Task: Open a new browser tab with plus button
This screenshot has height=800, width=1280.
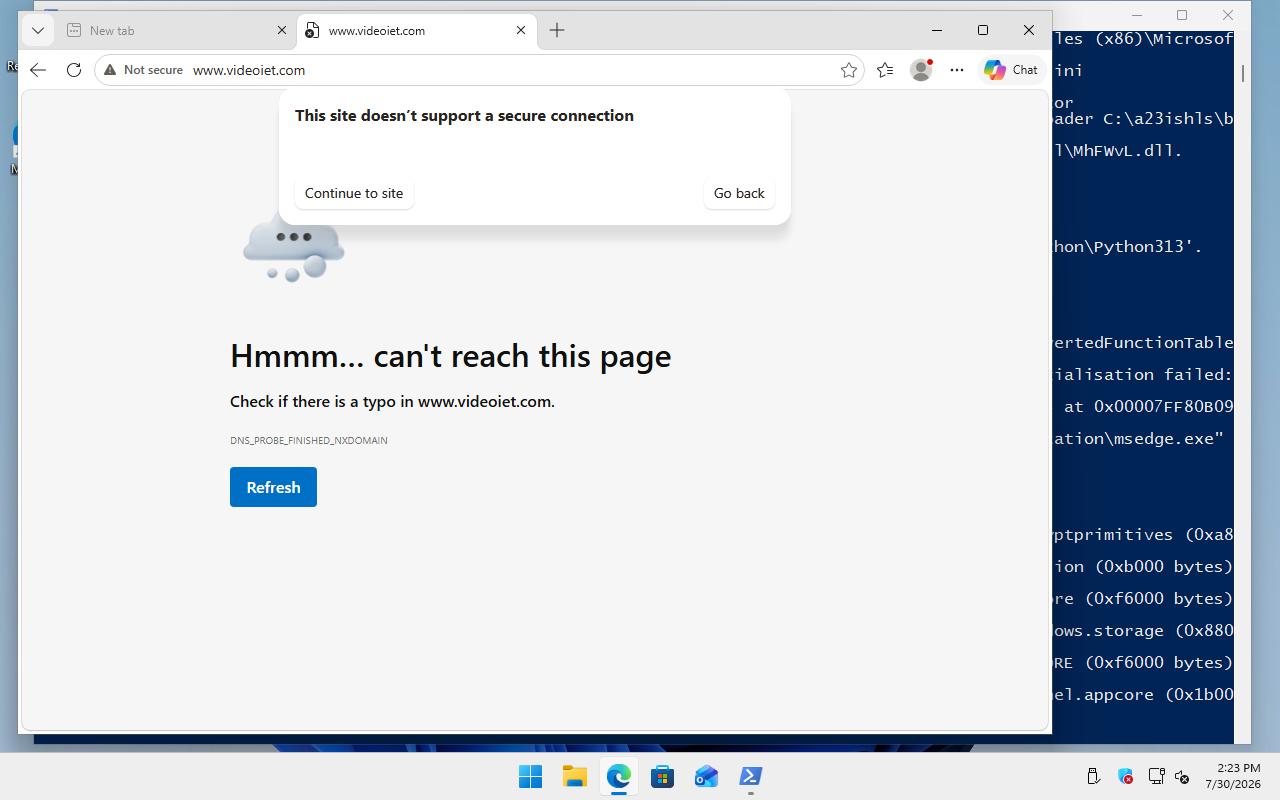Action: click(557, 30)
